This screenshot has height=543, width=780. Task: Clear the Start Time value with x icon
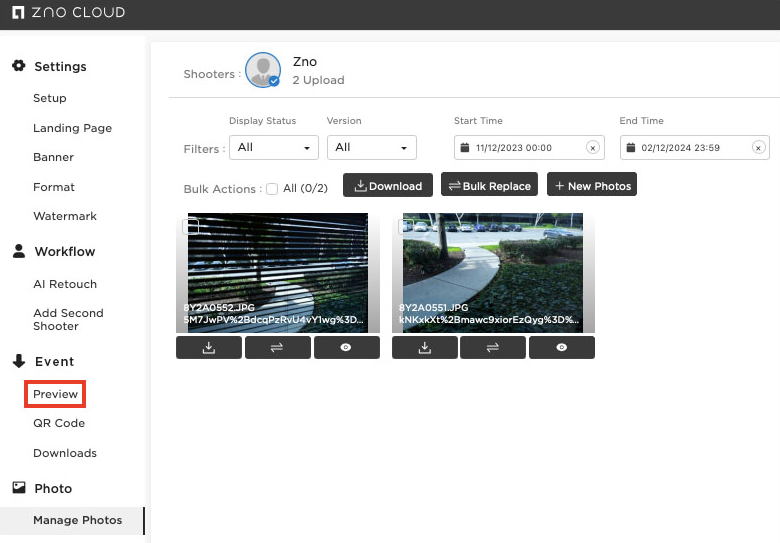(x=592, y=148)
